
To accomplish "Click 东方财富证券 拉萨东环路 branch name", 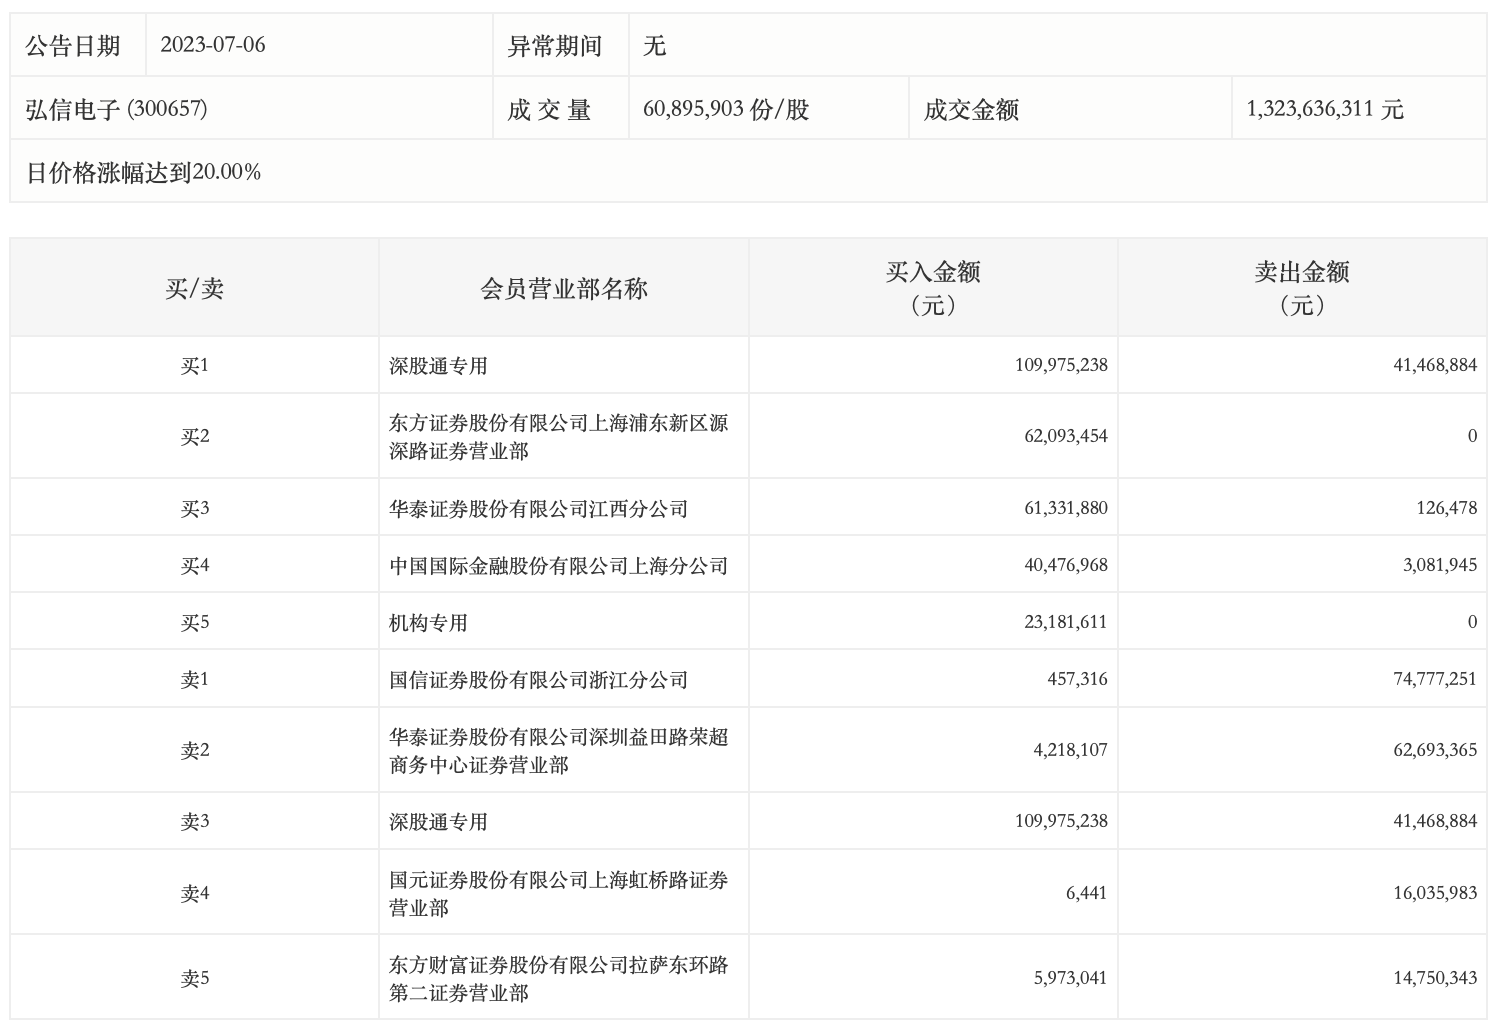I will (x=558, y=978).
